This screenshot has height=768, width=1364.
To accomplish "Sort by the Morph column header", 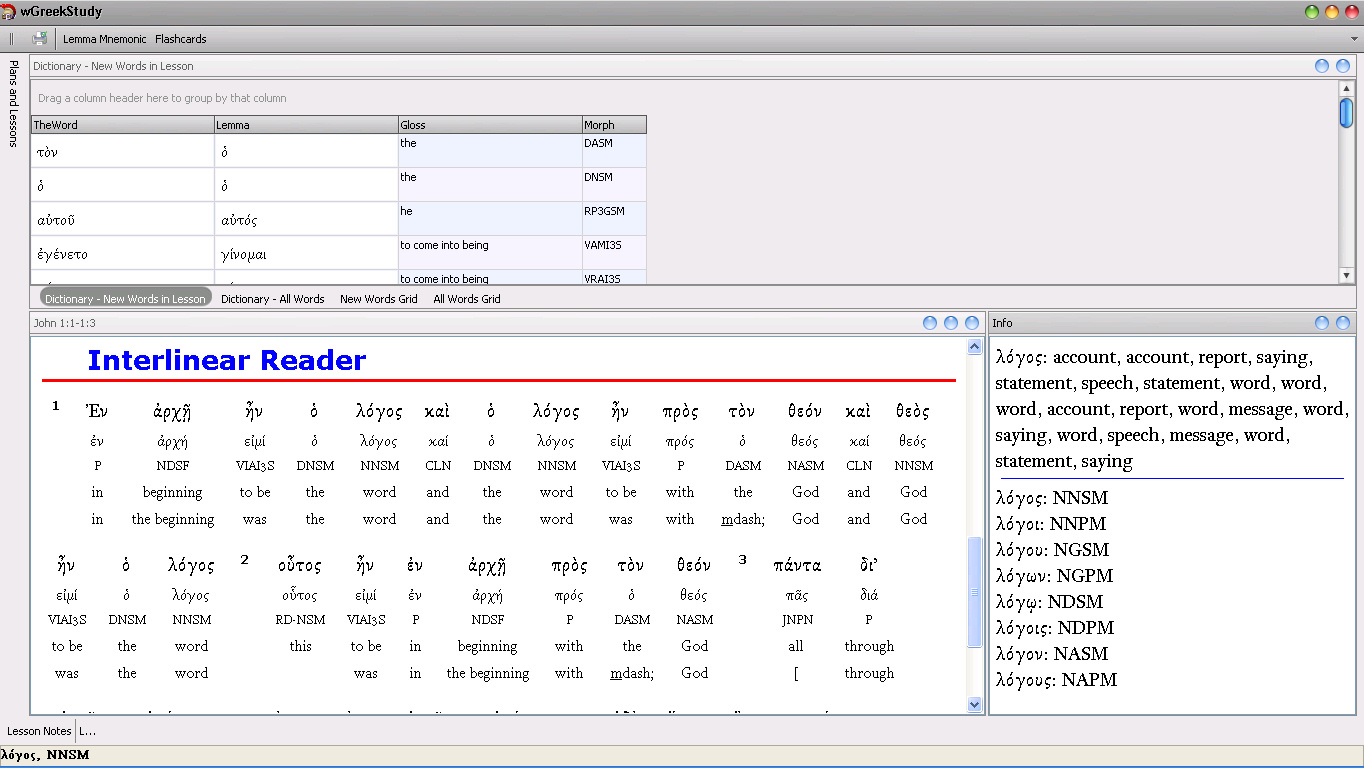I will point(614,125).
